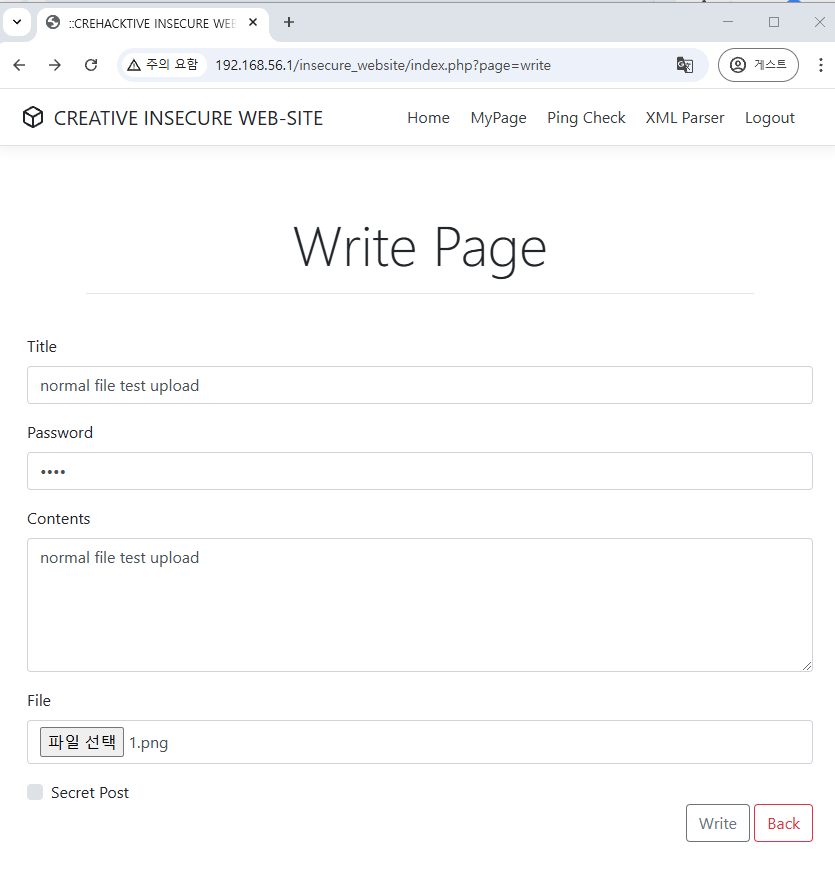Image resolution: width=835 pixels, height=870 pixels.
Task: Go forward using the browser forward arrow
Action: pos(54,65)
